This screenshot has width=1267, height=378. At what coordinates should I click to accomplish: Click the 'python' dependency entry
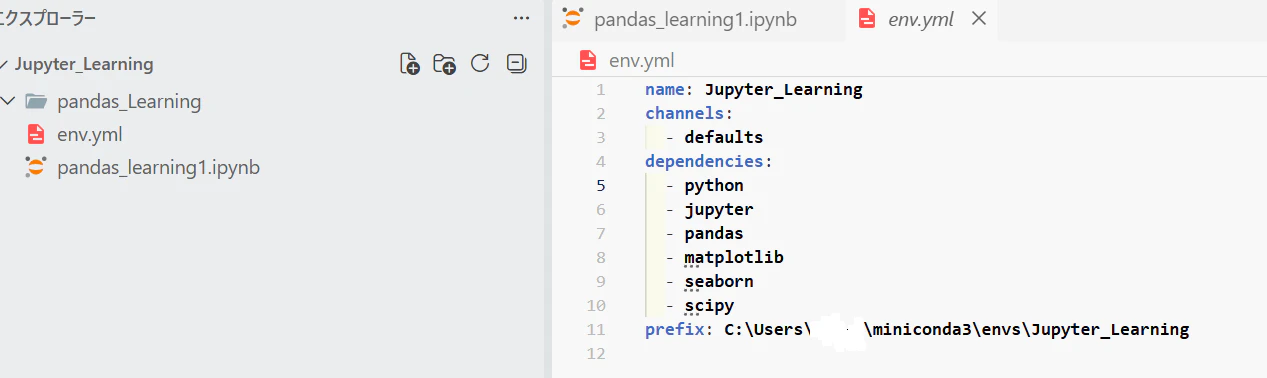pyautogui.click(x=714, y=185)
